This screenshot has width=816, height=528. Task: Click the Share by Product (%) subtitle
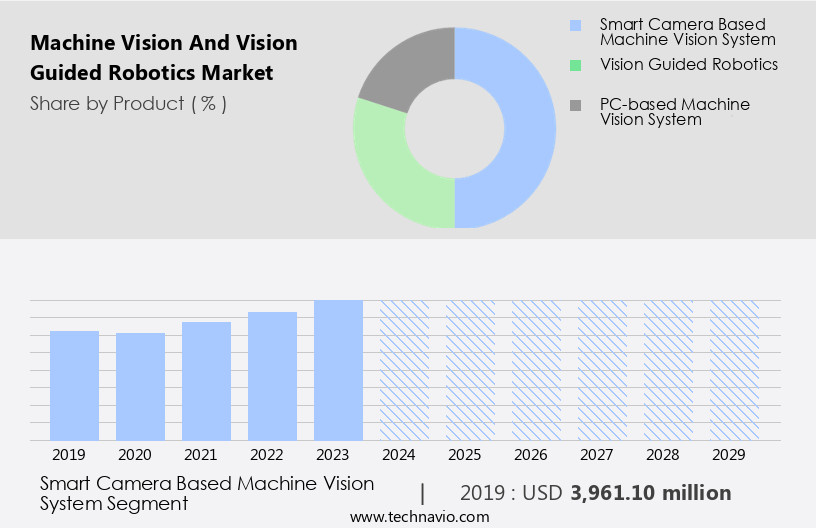click(128, 103)
